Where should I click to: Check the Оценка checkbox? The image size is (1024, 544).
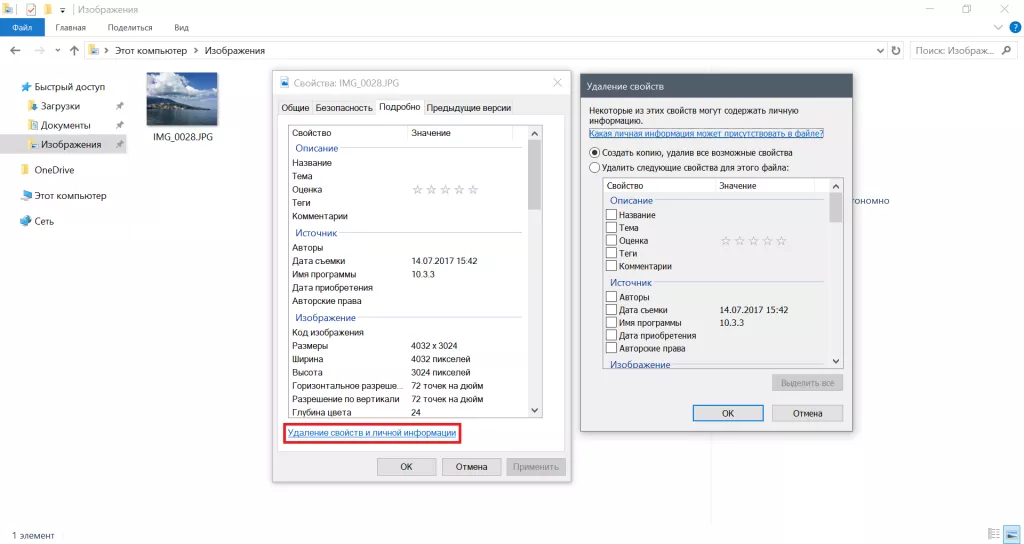(611, 241)
